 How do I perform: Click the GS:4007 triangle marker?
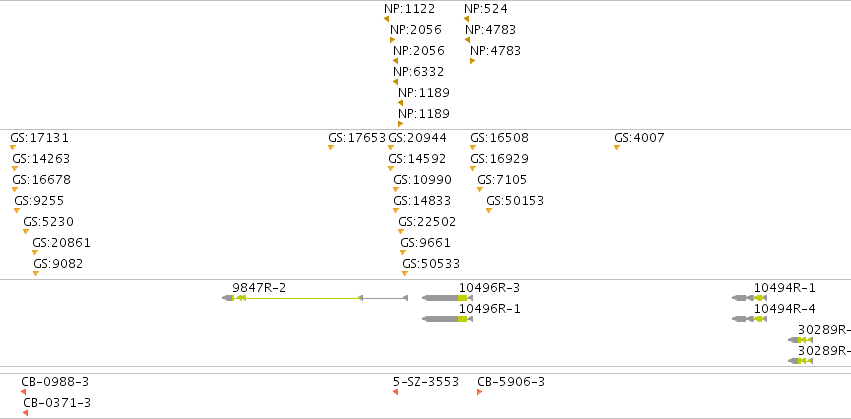[617, 148]
